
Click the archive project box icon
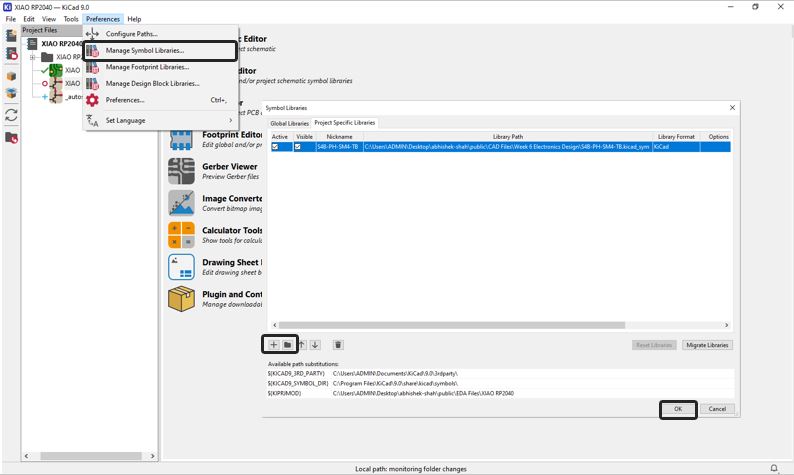tap(11, 76)
